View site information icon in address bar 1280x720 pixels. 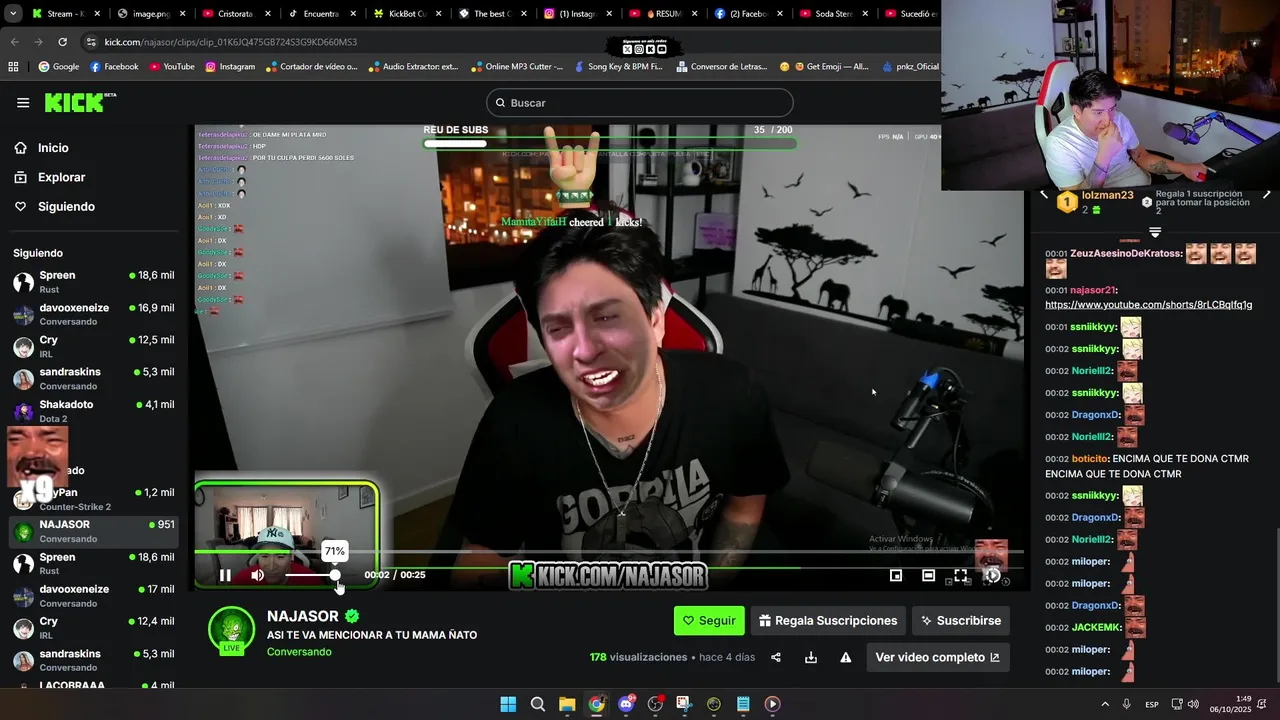[x=91, y=42]
